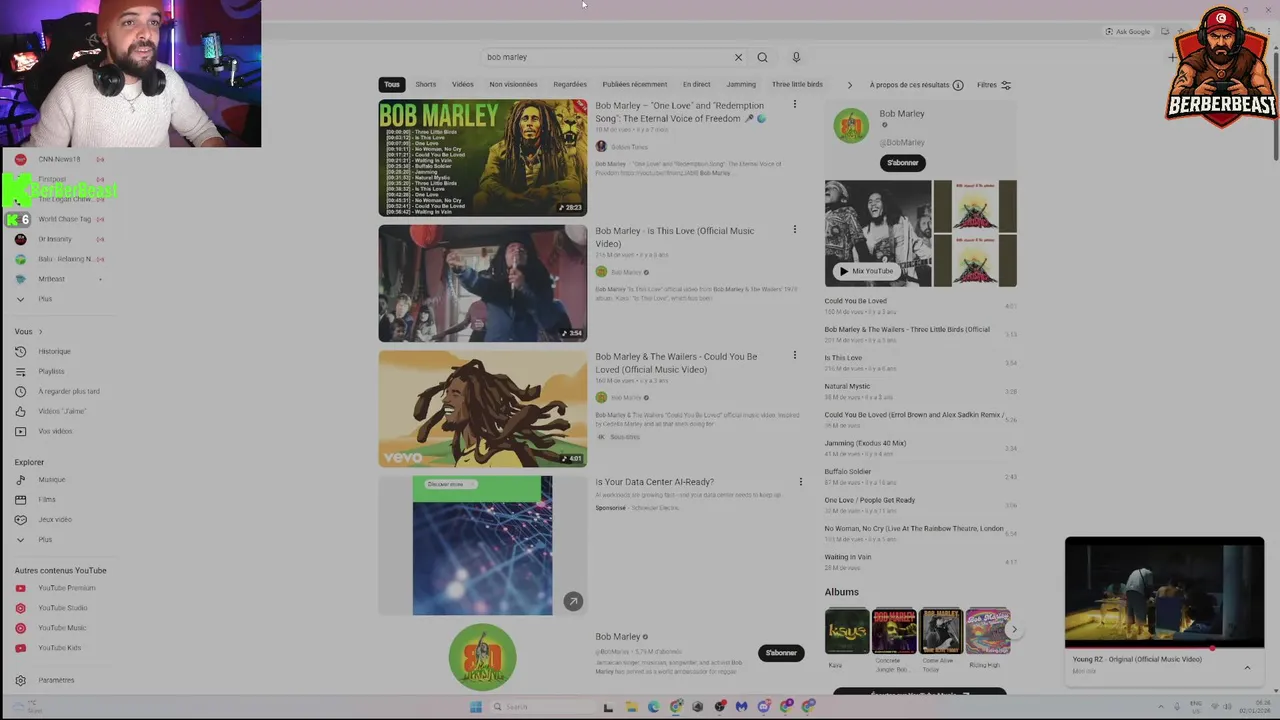
Task: Open Historique in the sidebar
Action: tap(54, 352)
